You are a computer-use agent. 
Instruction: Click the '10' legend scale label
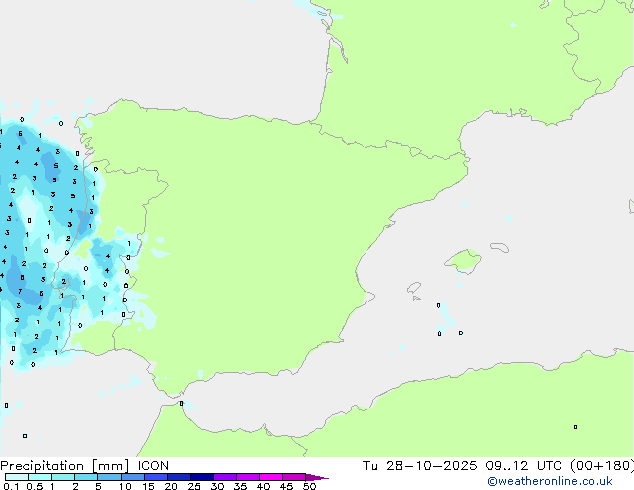tap(125, 486)
